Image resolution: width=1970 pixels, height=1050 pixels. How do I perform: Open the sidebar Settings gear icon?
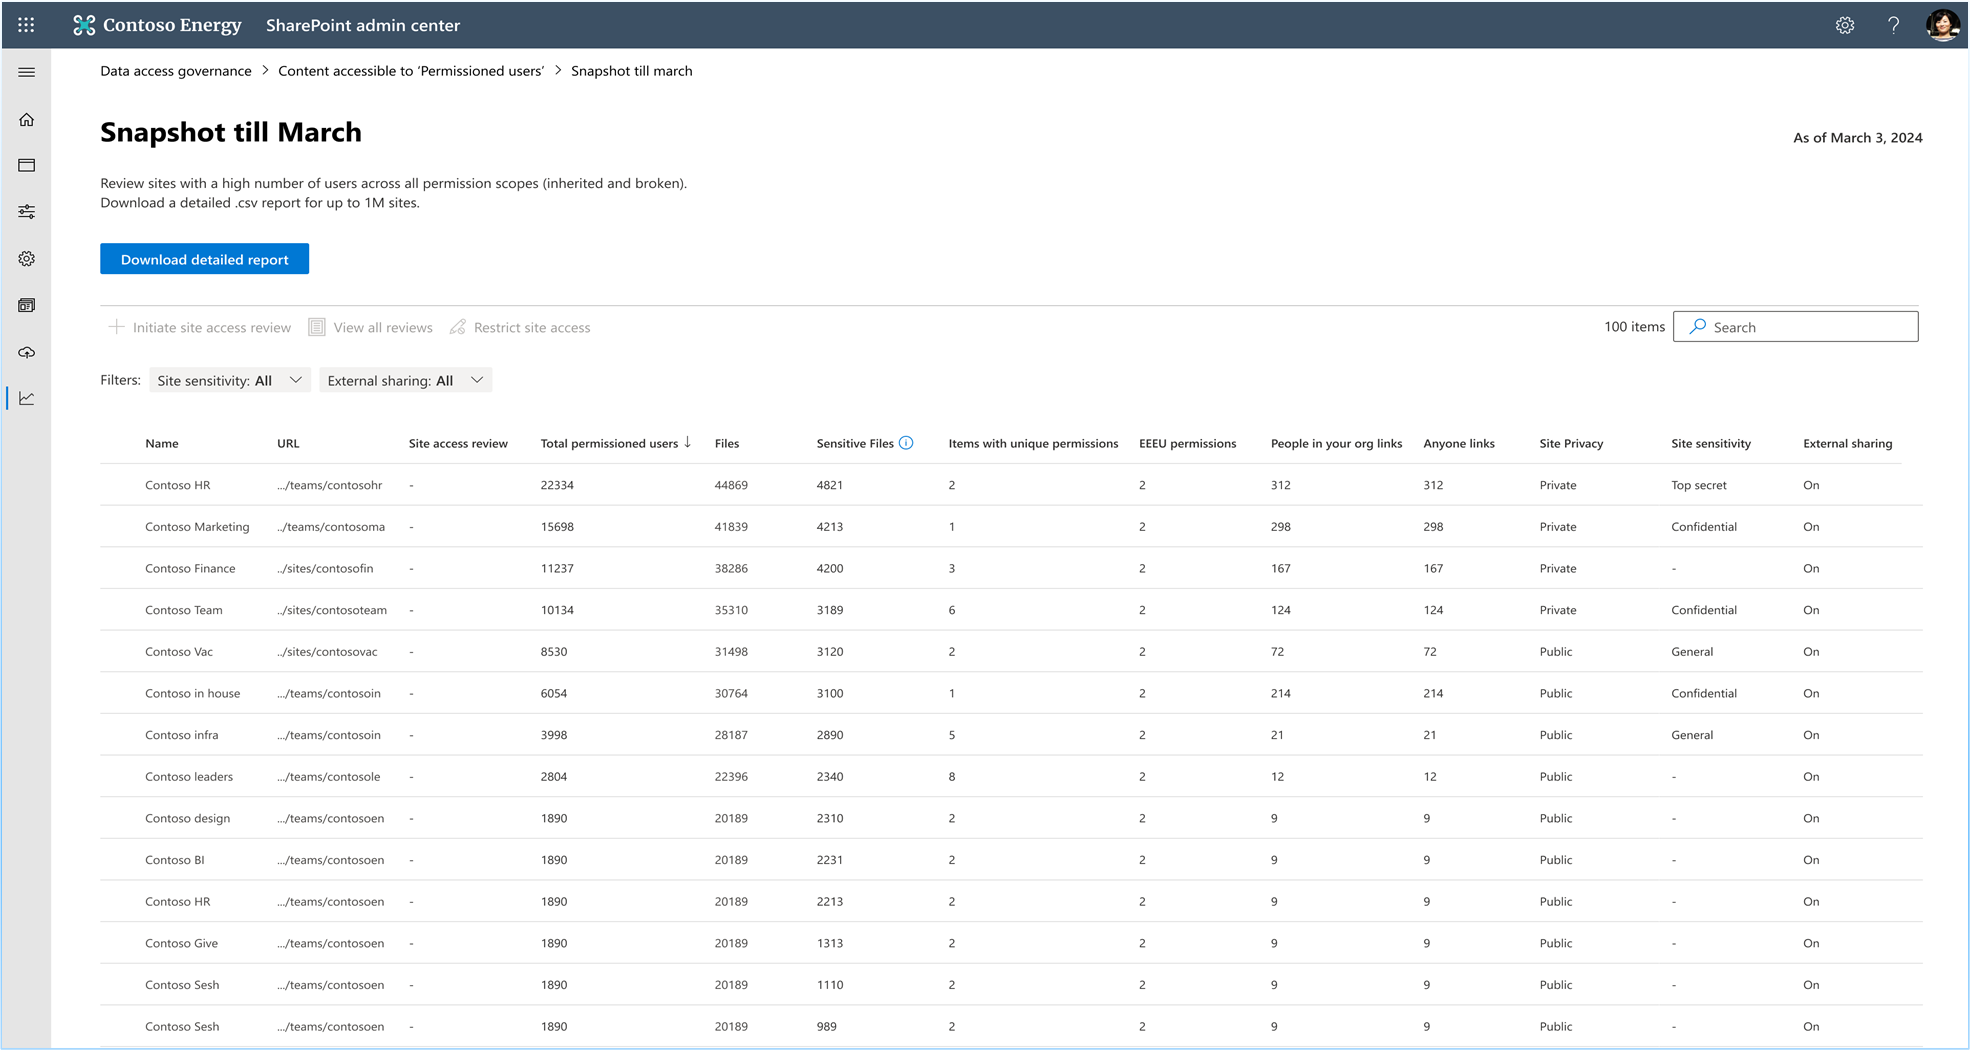click(27, 259)
